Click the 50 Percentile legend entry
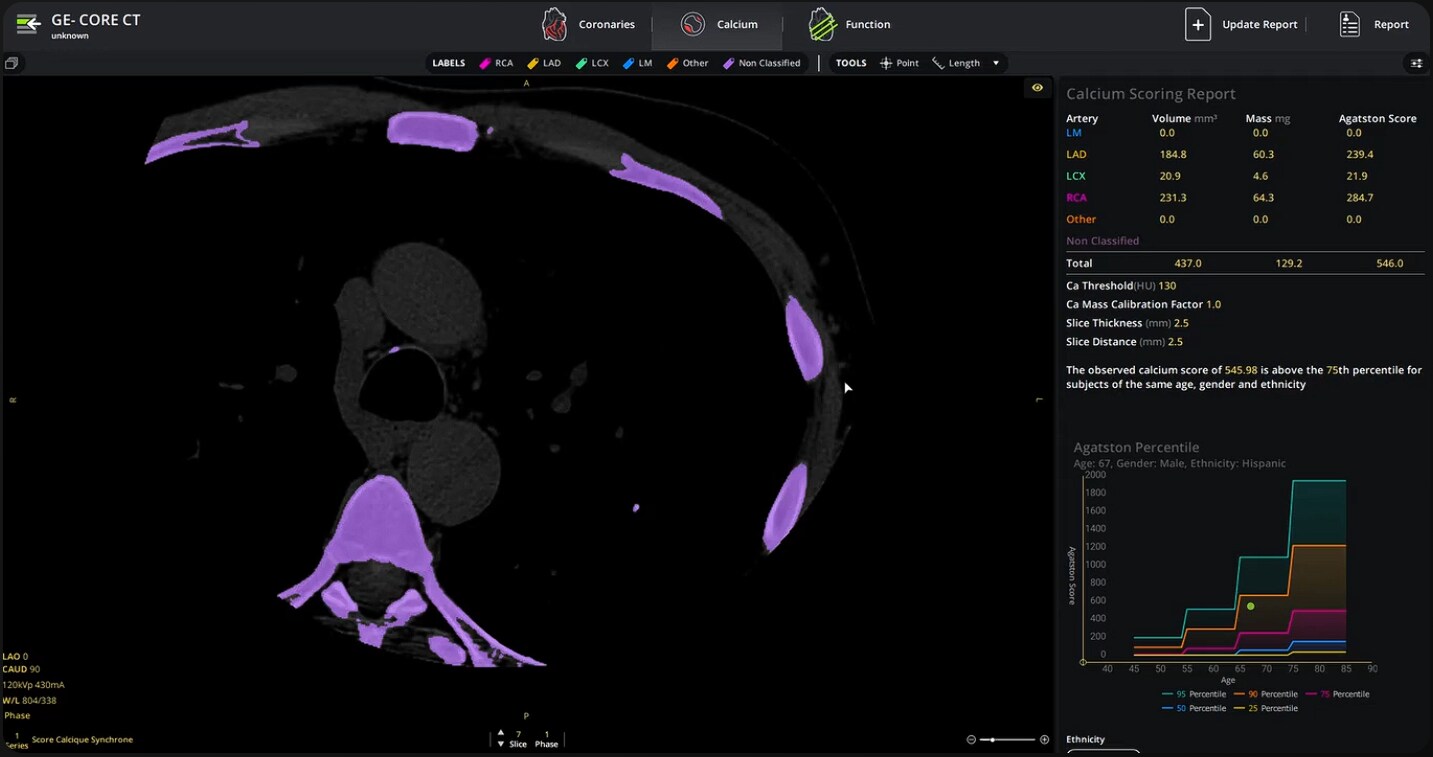The height and width of the screenshot is (757, 1433). pos(1194,708)
